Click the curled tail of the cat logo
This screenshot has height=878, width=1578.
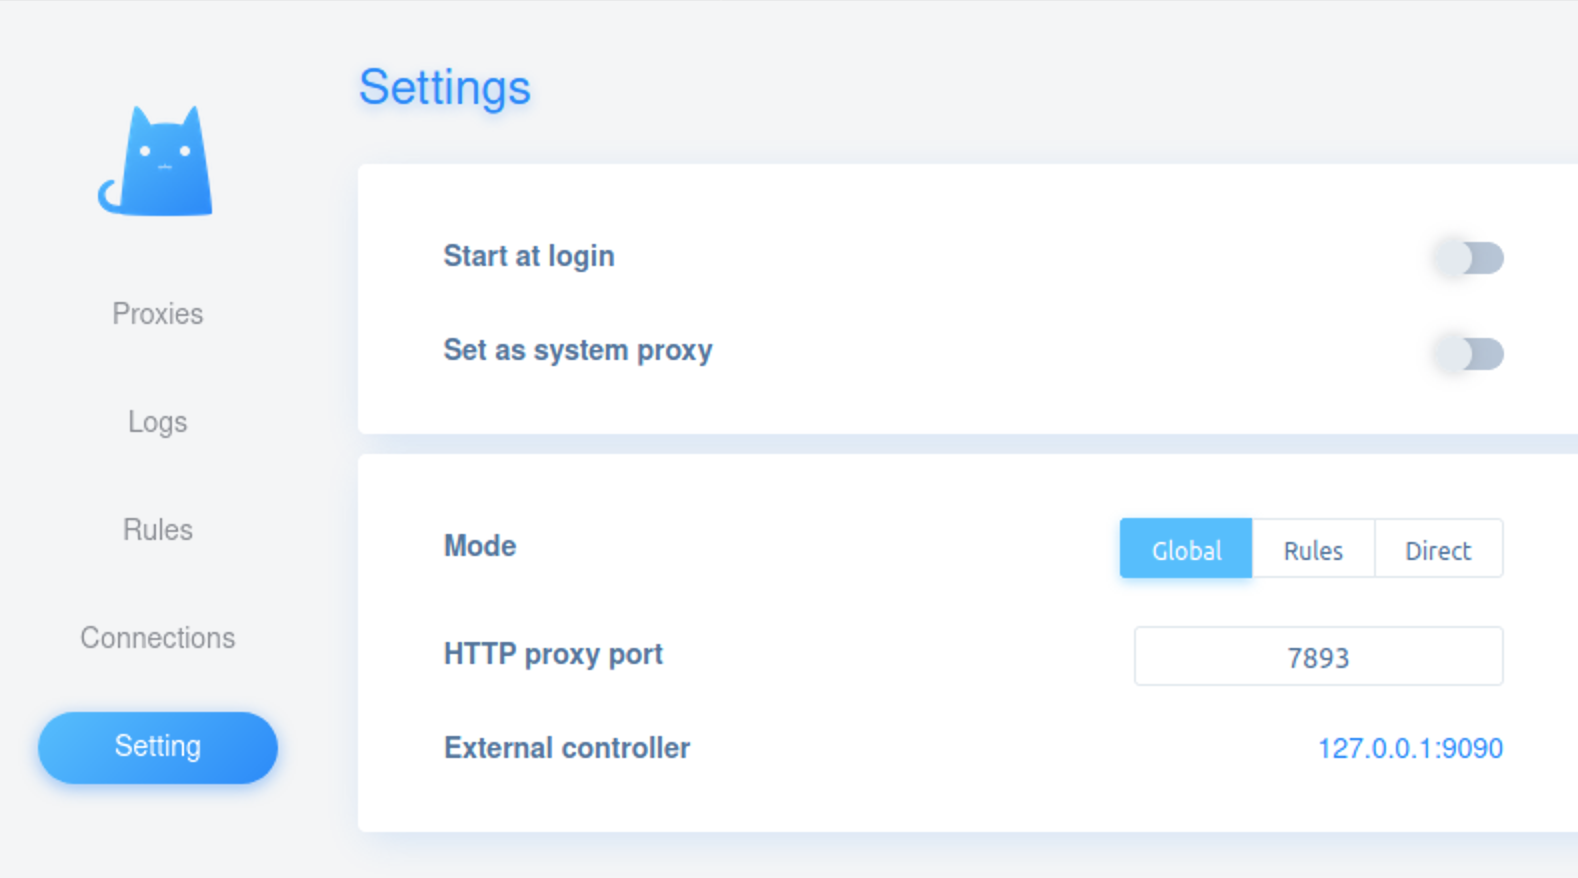(110, 196)
